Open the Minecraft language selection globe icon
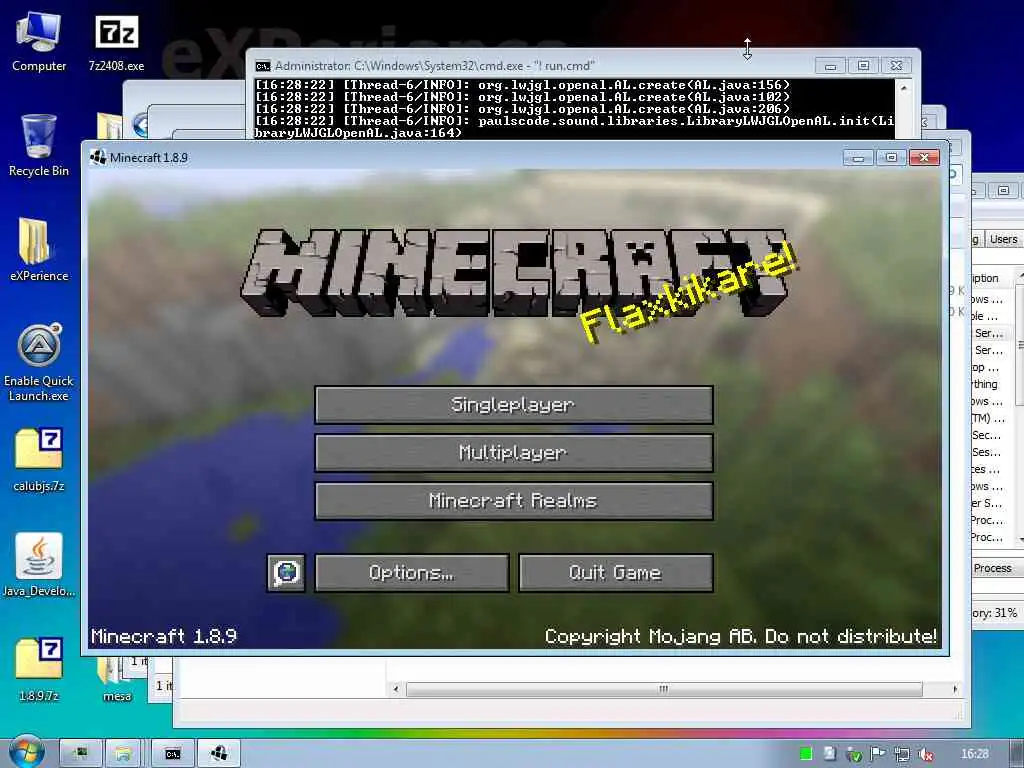 [286, 573]
